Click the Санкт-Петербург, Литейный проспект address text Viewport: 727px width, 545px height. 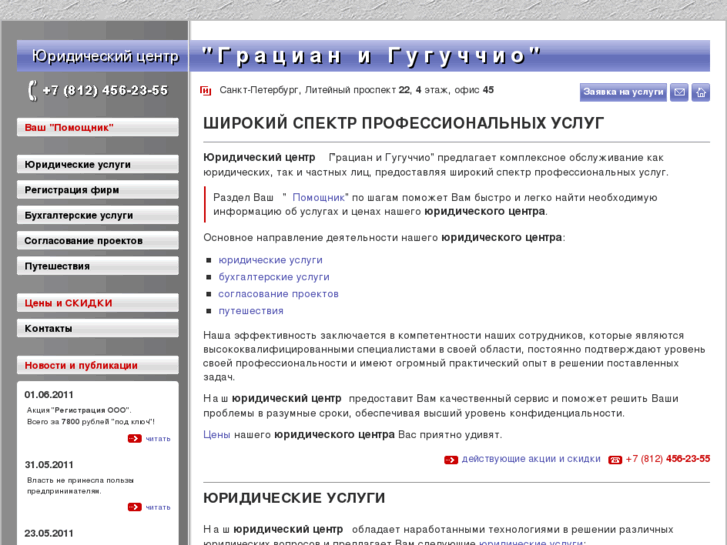[x=357, y=90]
